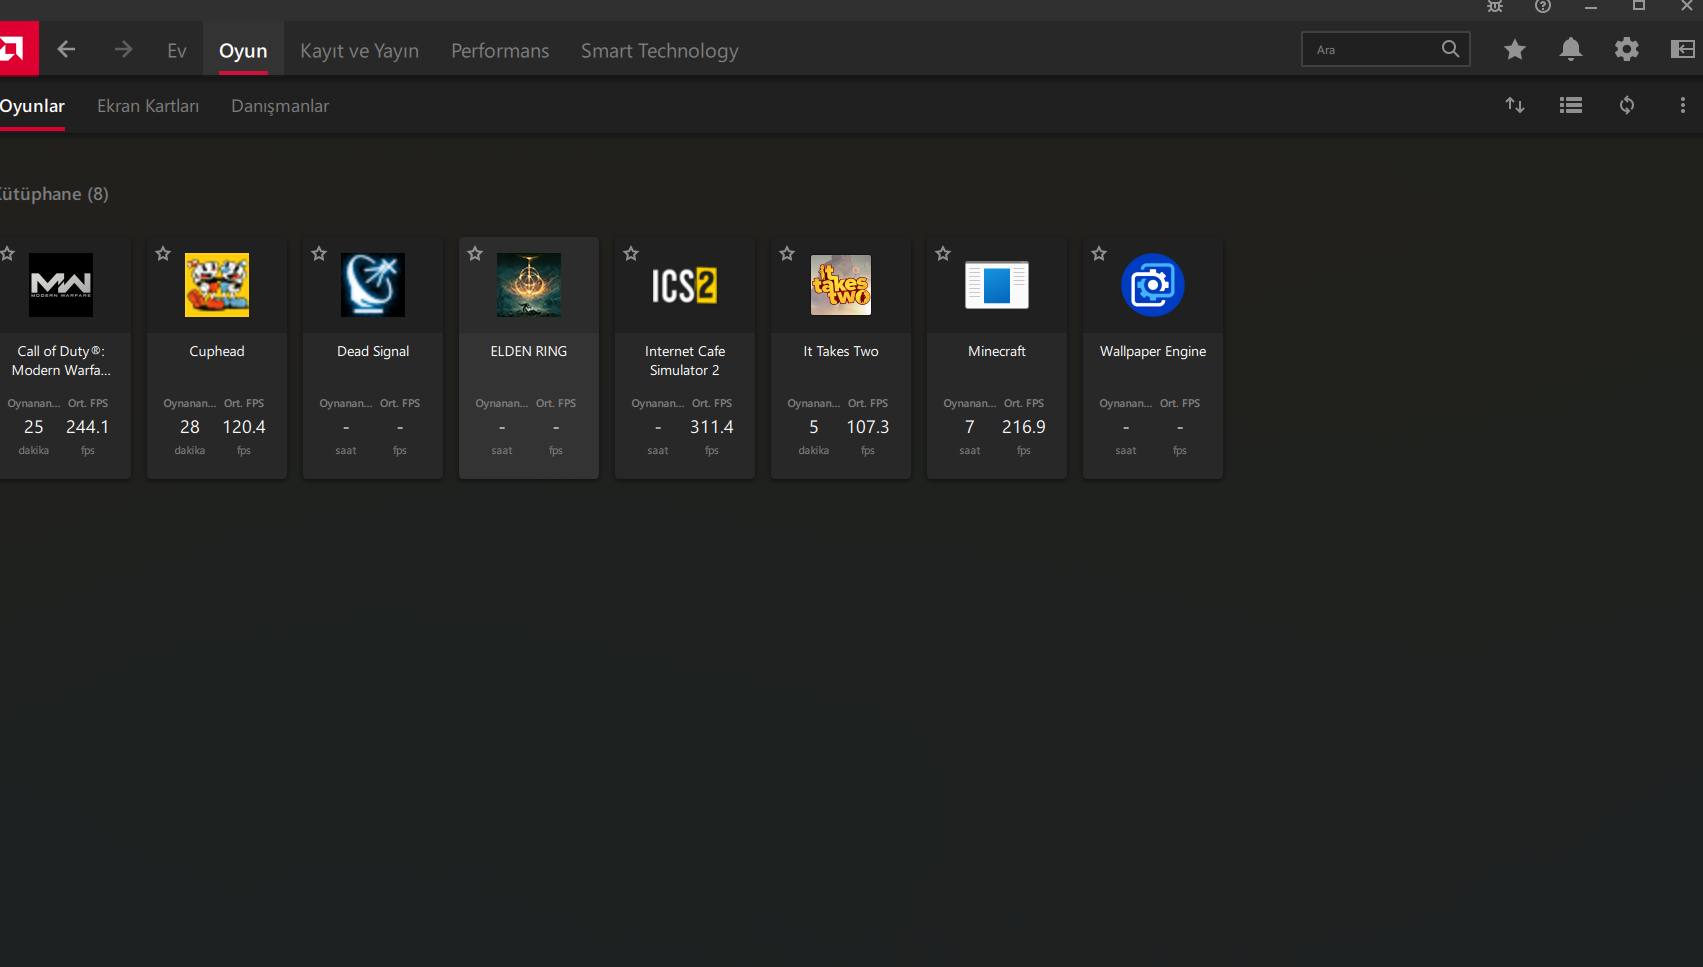Toggle It Takes Two favorite star
The image size is (1703, 967).
[787, 254]
